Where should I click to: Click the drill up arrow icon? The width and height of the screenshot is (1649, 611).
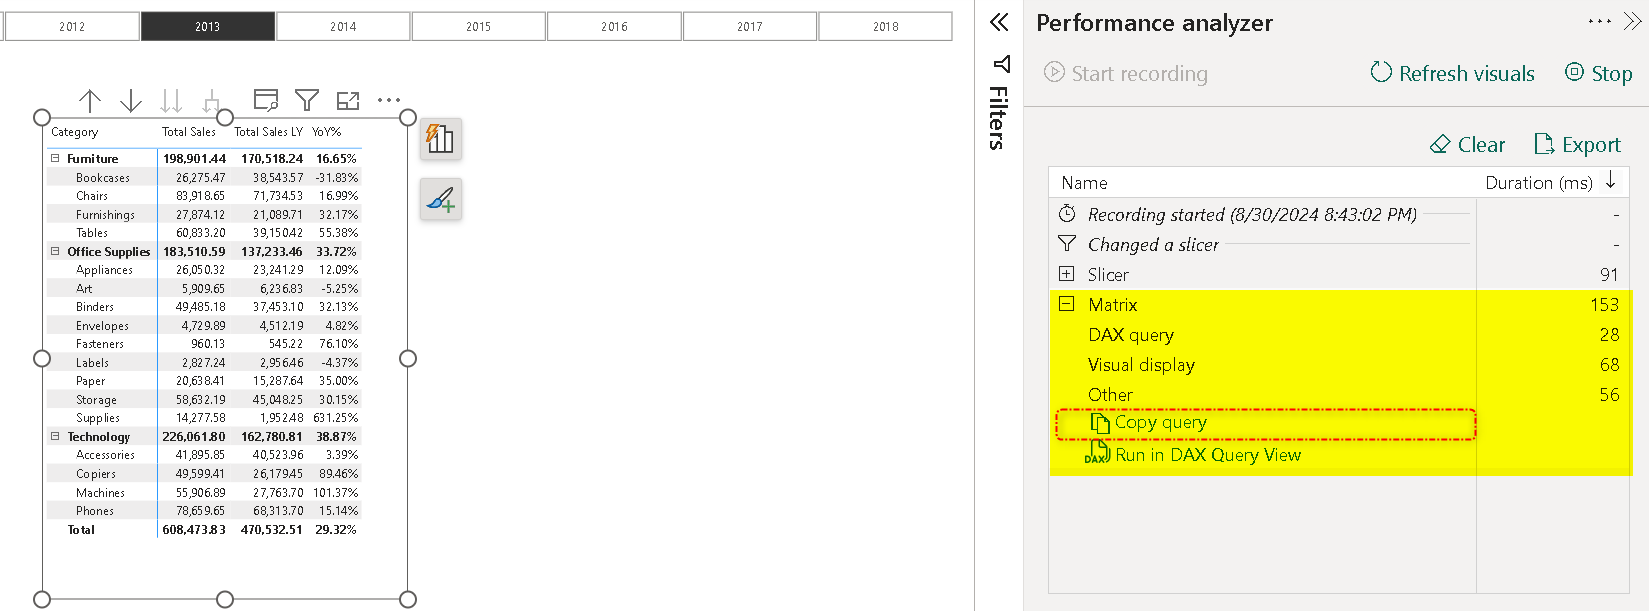[90, 101]
